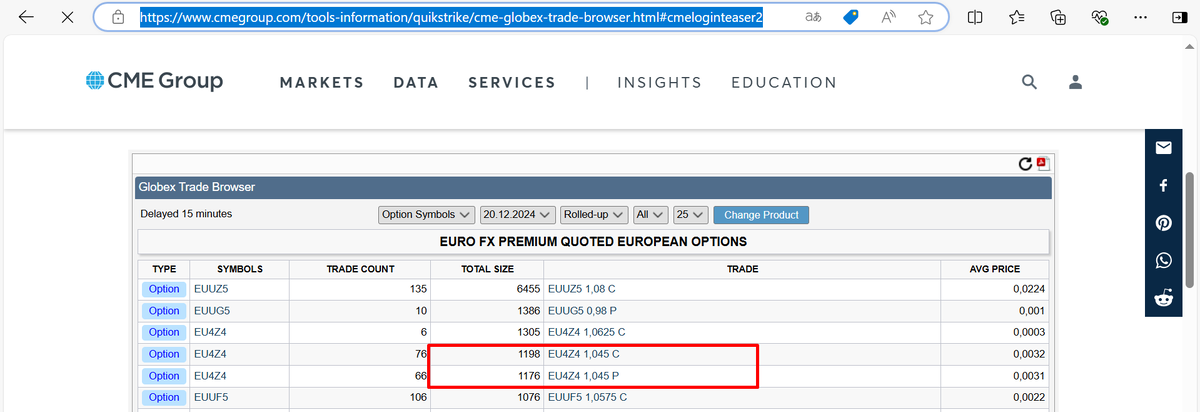Open the Rolled-up dropdown
The height and width of the screenshot is (412, 1200).
[594, 215]
